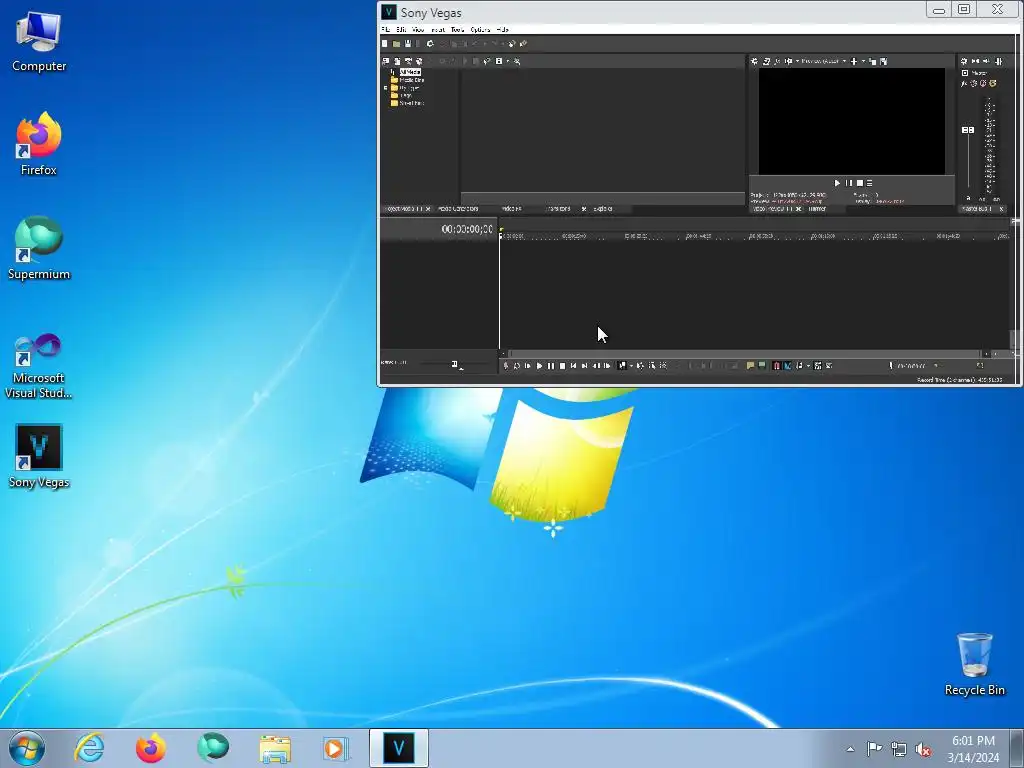Click the Master automation settings icon
This screenshot has height=768, width=1024.
[973, 84]
